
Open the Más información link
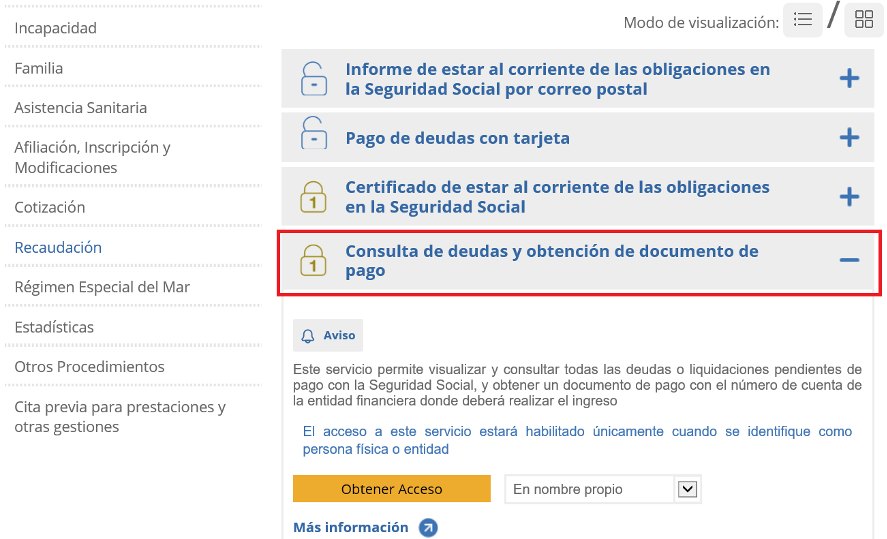(351, 527)
